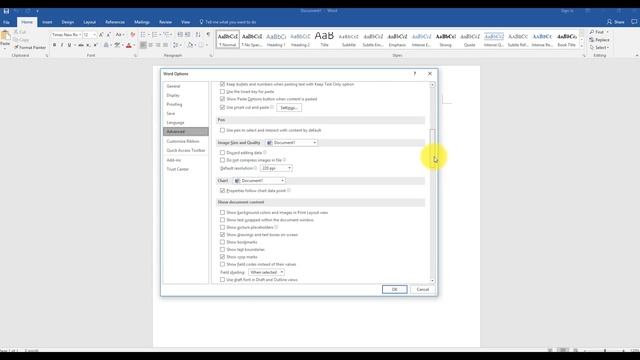The width and height of the screenshot is (640, 360).
Task: Click Settings... button for smart cut
Action: coord(289,108)
